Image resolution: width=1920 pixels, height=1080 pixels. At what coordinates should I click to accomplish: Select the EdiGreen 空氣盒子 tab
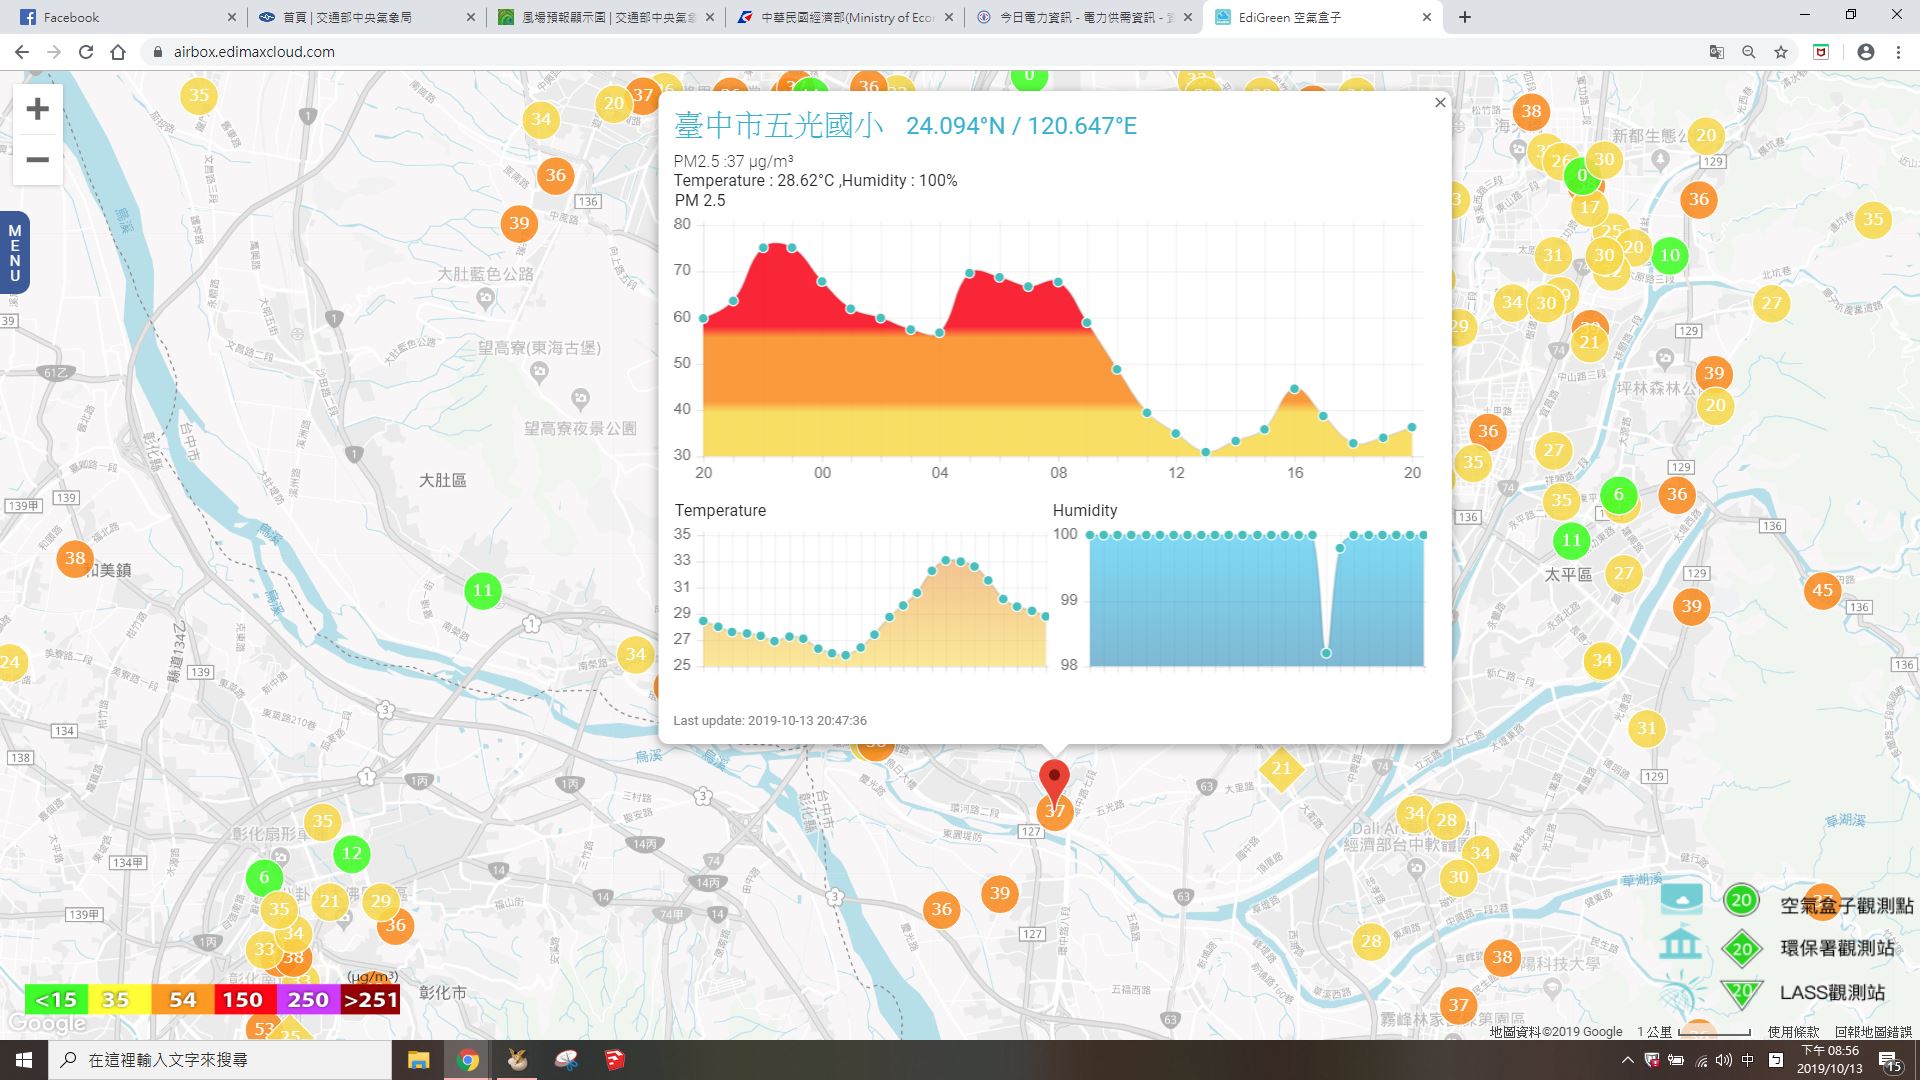point(1324,17)
